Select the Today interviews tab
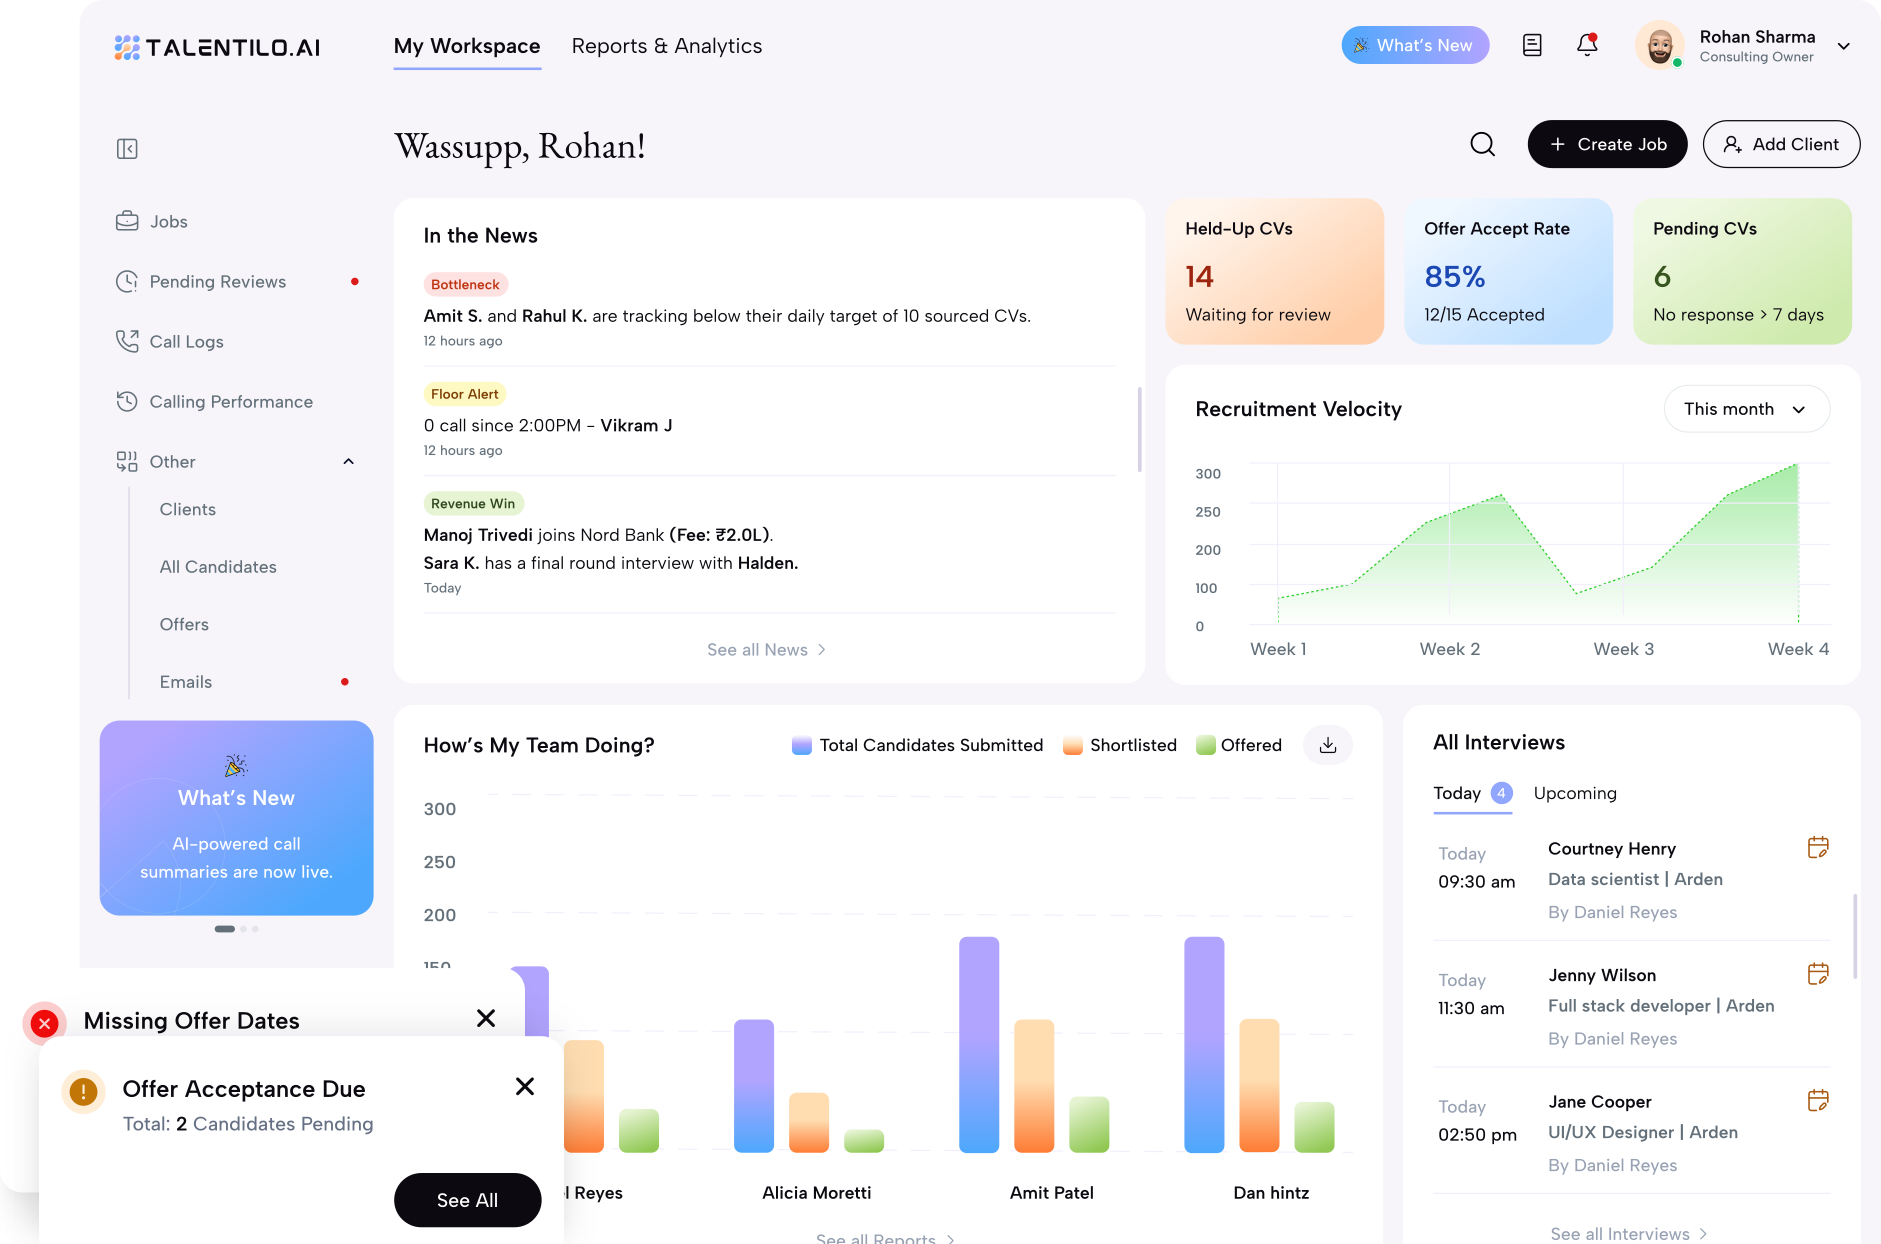Viewport: 1881px width, 1244px height. [1472, 793]
